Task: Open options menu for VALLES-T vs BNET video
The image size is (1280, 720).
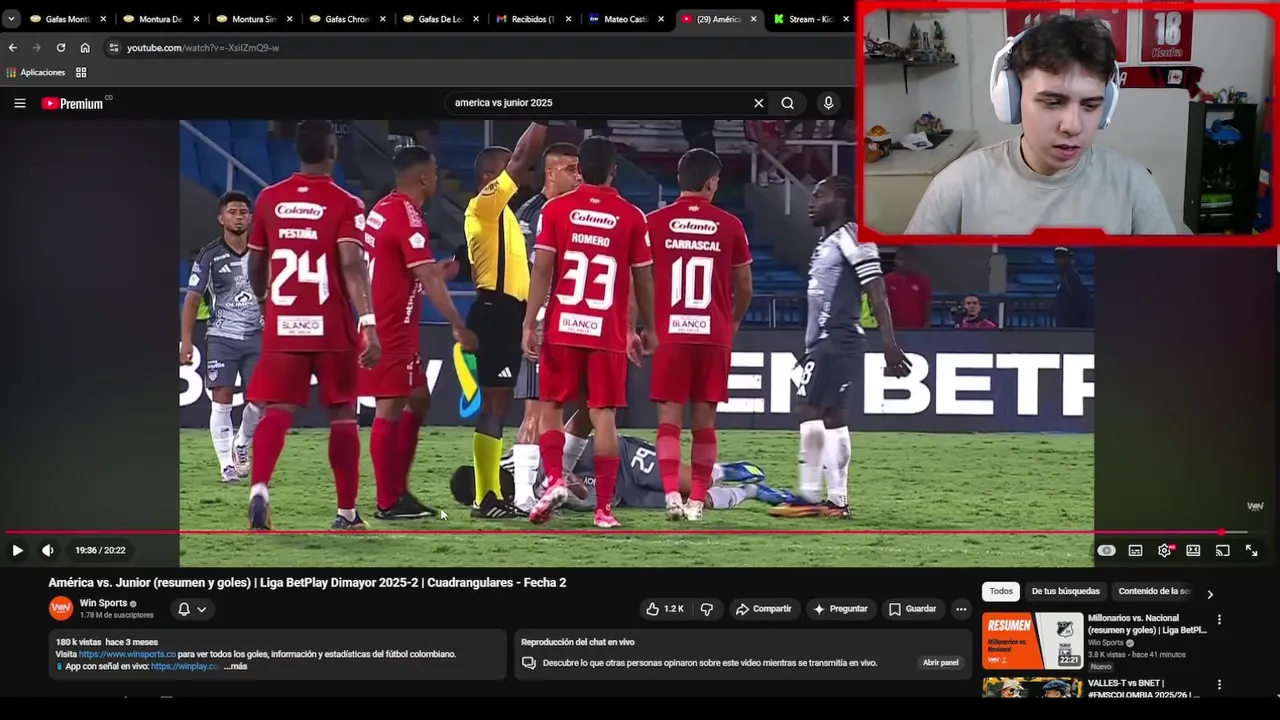Action: 1219,685
